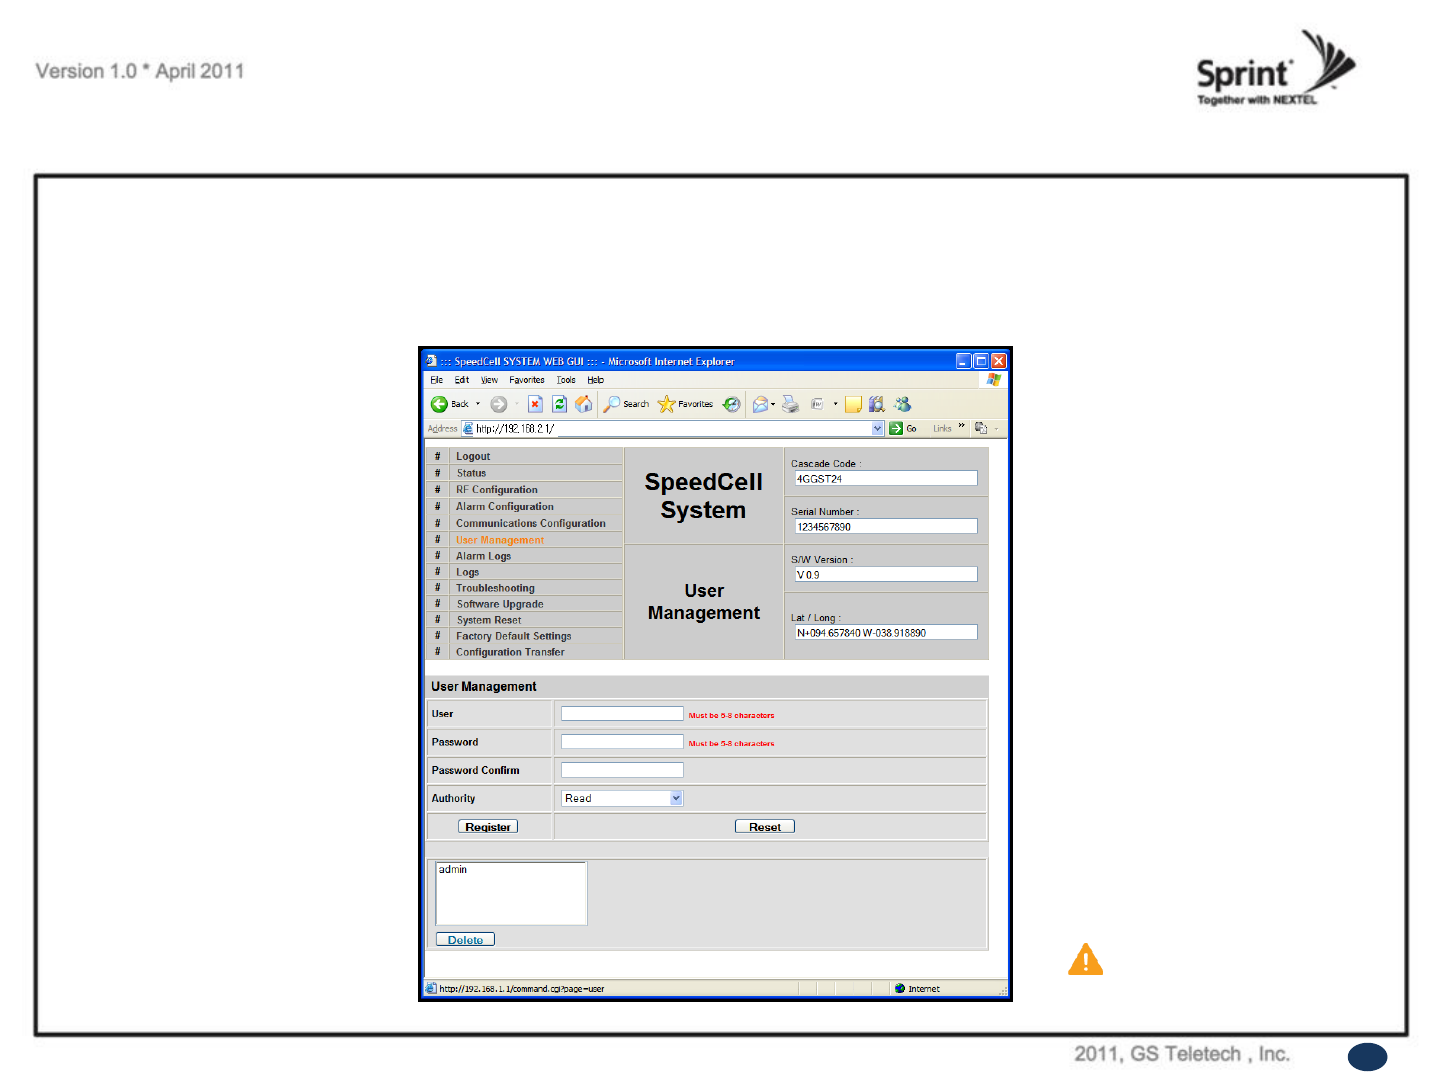Open Configuration Transfer page
This screenshot has height=1080, width=1440.
point(510,652)
